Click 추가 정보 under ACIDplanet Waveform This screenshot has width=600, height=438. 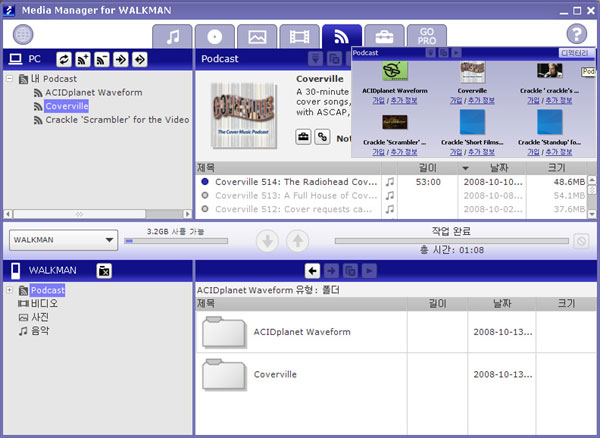pyautogui.click(x=404, y=101)
